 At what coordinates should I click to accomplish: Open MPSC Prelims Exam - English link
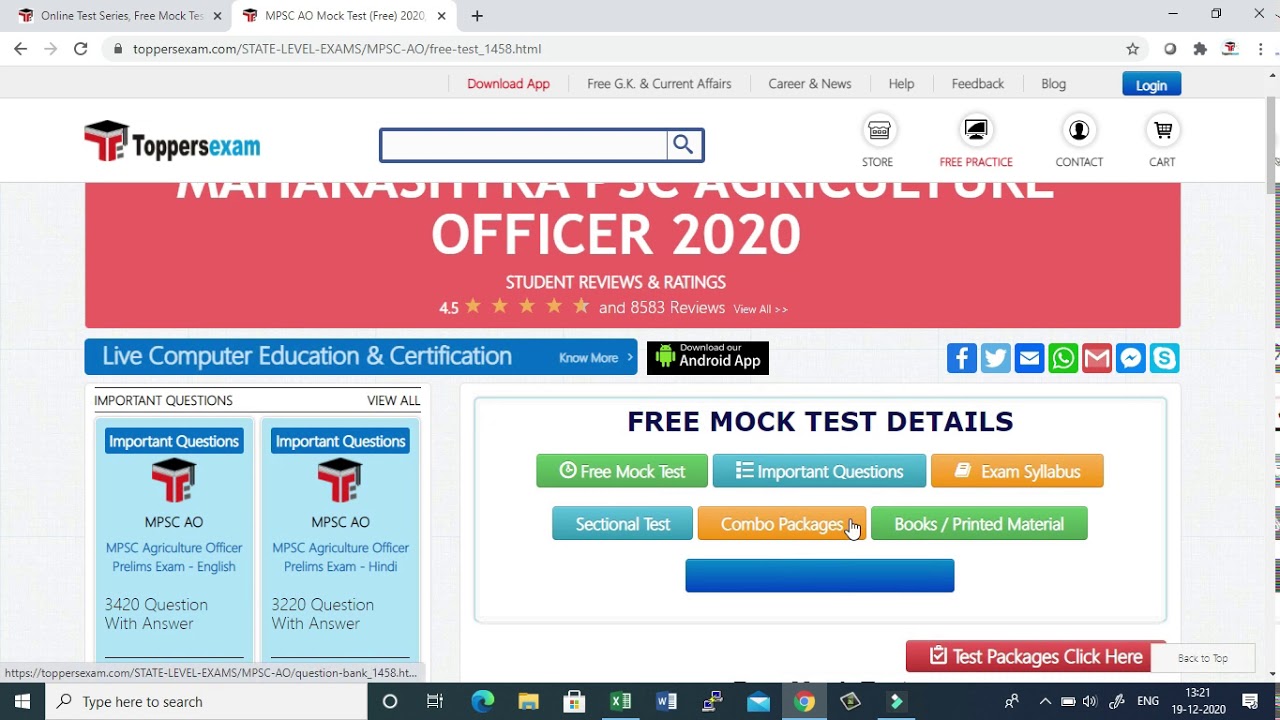pyautogui.click(x=174, y=557)
